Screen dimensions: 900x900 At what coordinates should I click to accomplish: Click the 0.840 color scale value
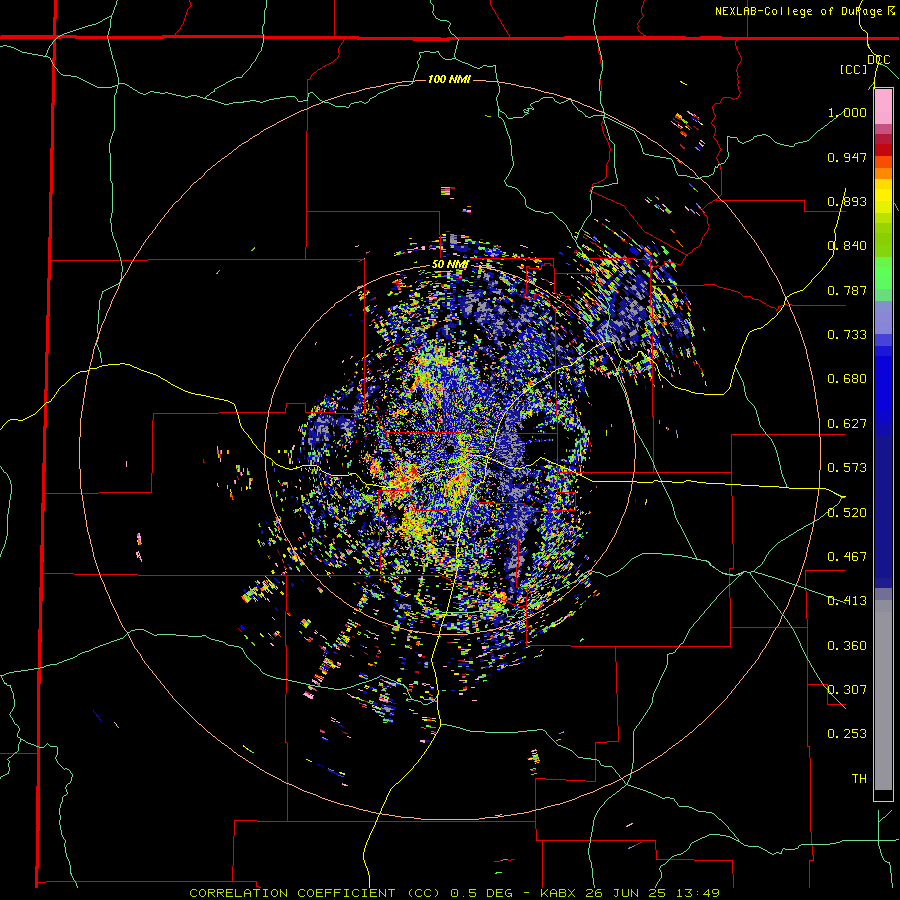[847, 246]
